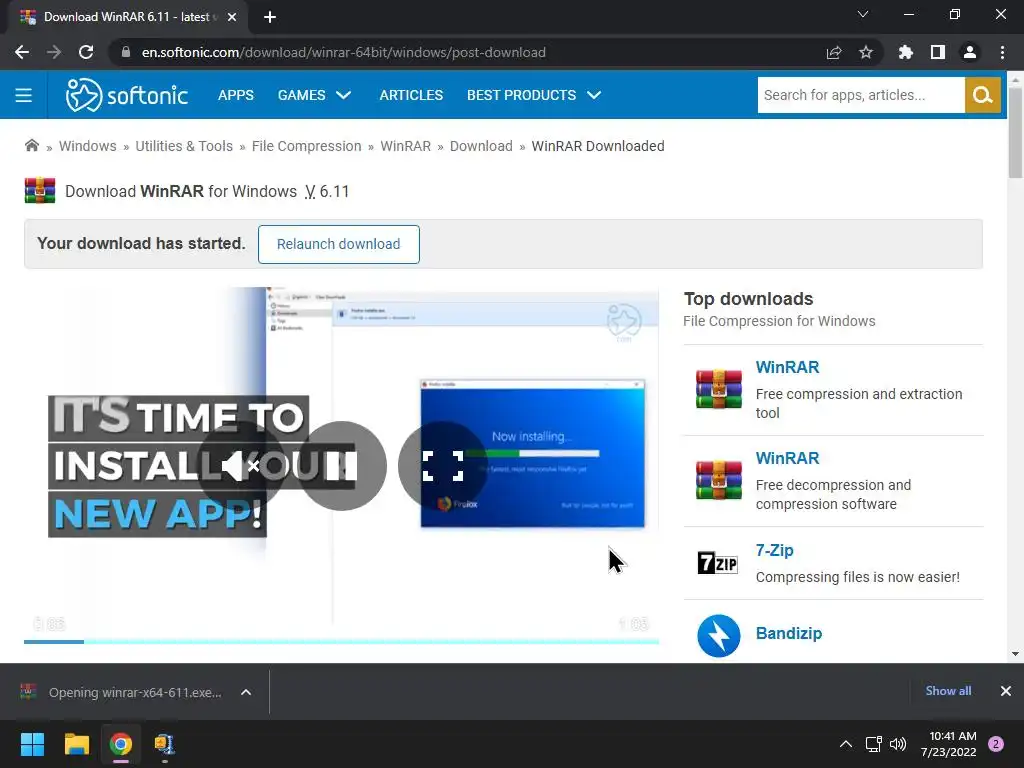Click the site lock icon in the address bar
The height and width of the screenshot is (768, 1024).
[x=126, y=52]
